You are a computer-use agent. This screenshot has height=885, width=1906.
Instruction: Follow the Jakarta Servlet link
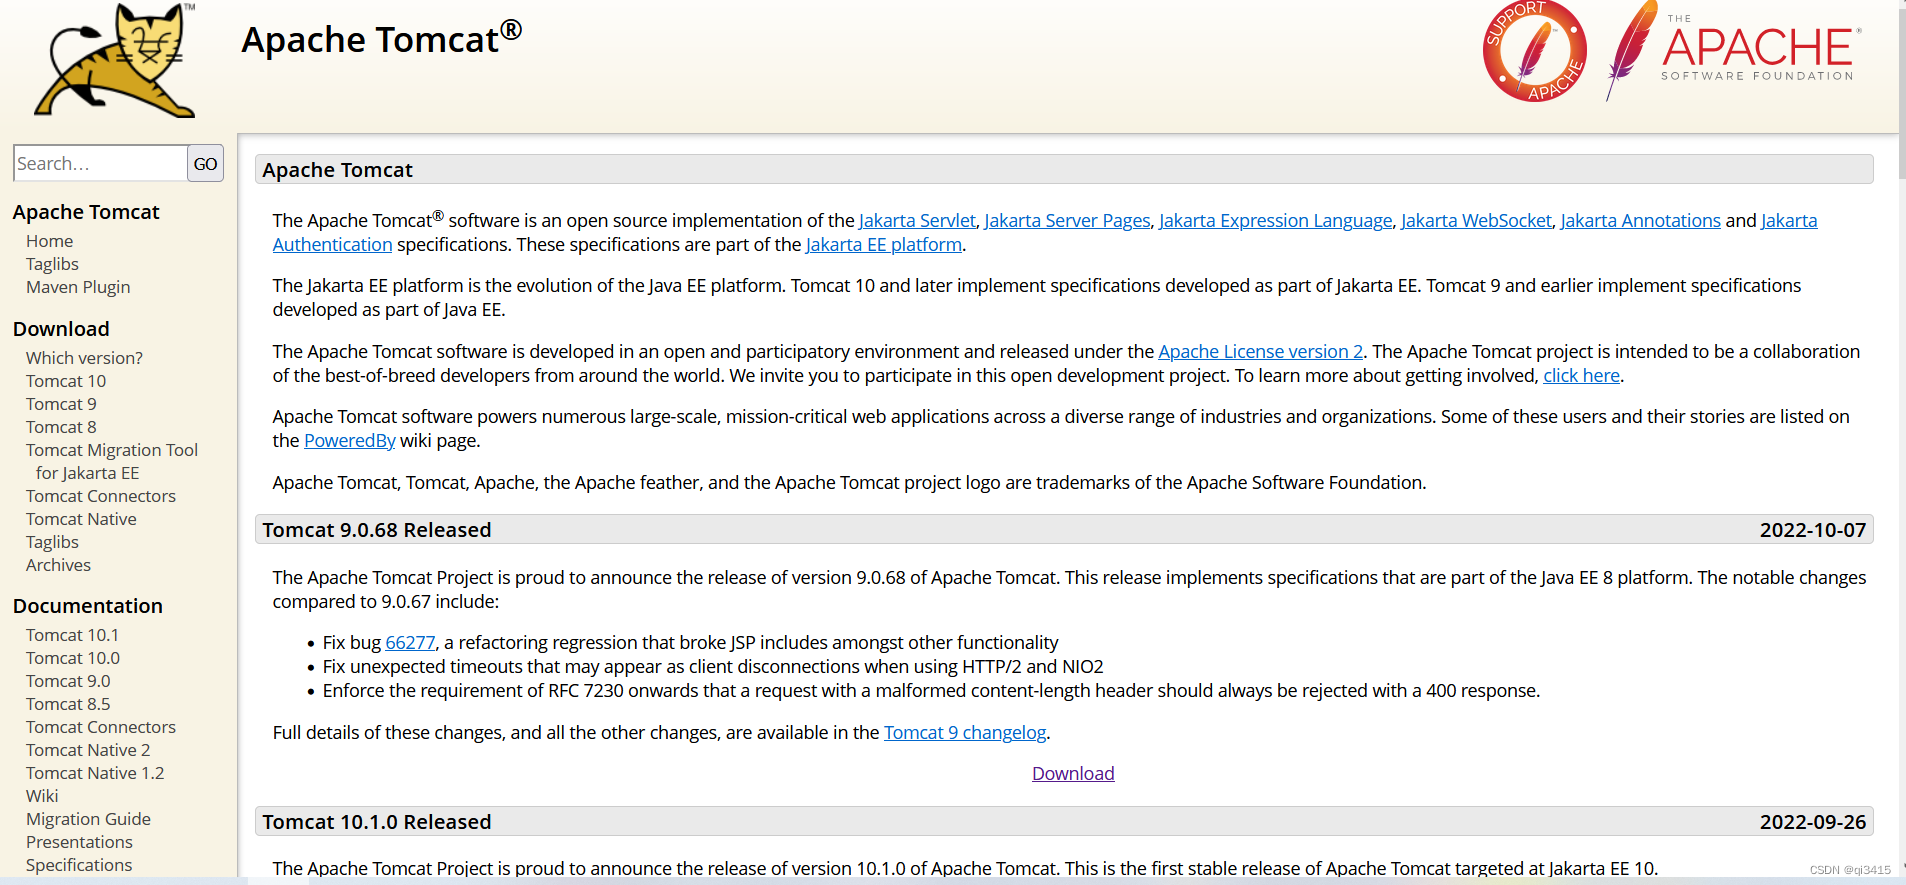coord(917,220)
